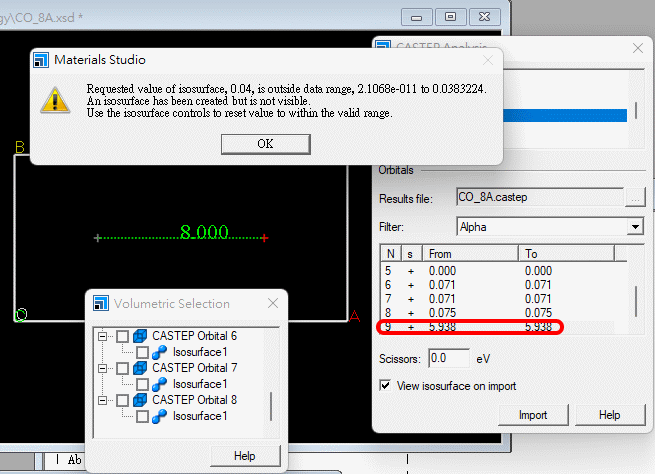Click the From column header in orbitals list
This screenshot has height=474, width=655.
point(470,254)
